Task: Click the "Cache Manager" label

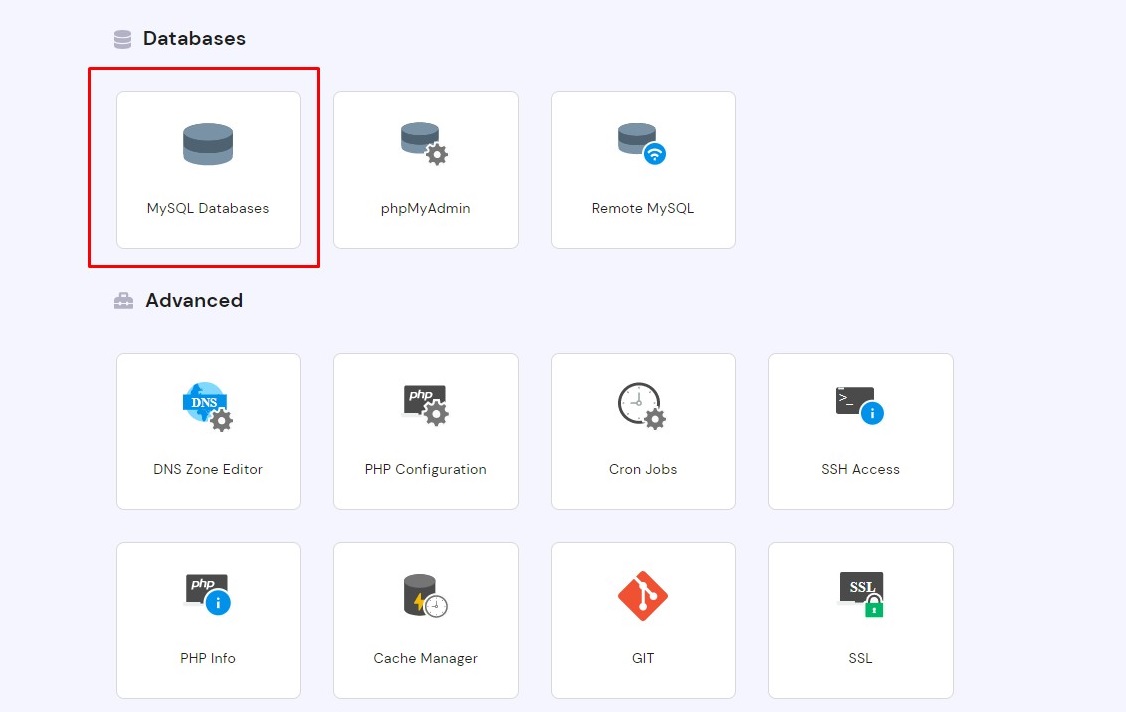Action: 425,658
